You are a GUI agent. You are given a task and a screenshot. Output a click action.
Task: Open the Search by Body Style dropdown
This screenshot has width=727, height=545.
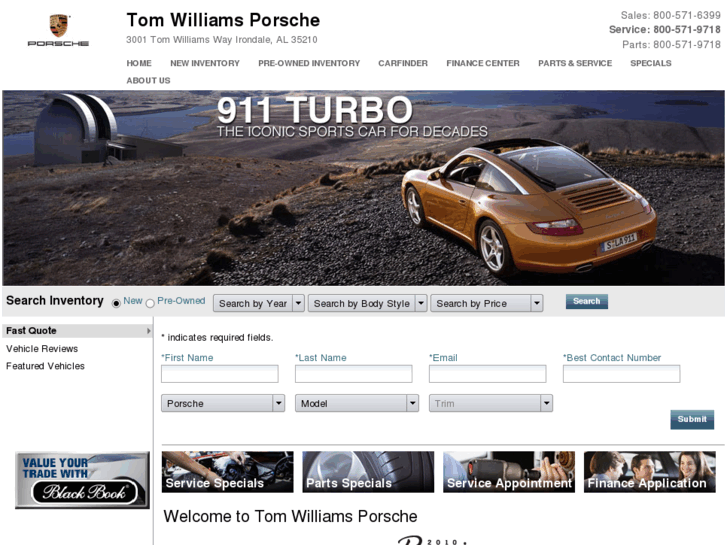[367, 303]
